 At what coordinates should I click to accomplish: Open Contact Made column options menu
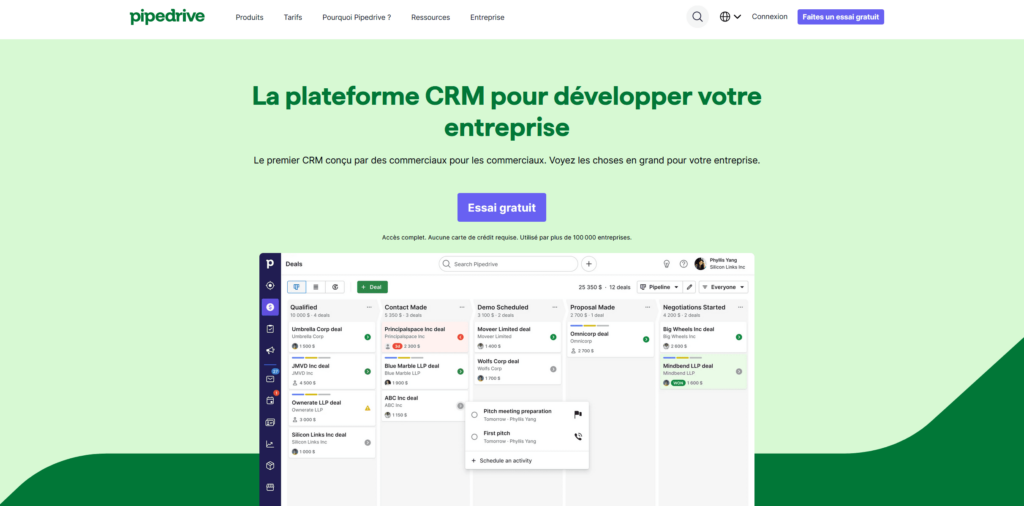462,307
